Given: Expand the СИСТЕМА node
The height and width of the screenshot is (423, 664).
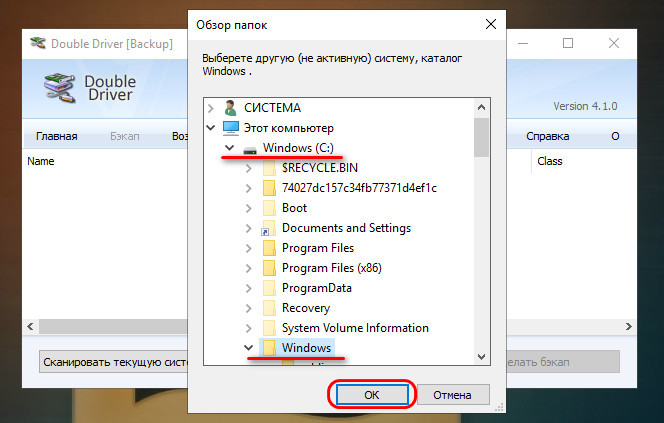Looking at the screenshot, I should [x=210, y=108].
